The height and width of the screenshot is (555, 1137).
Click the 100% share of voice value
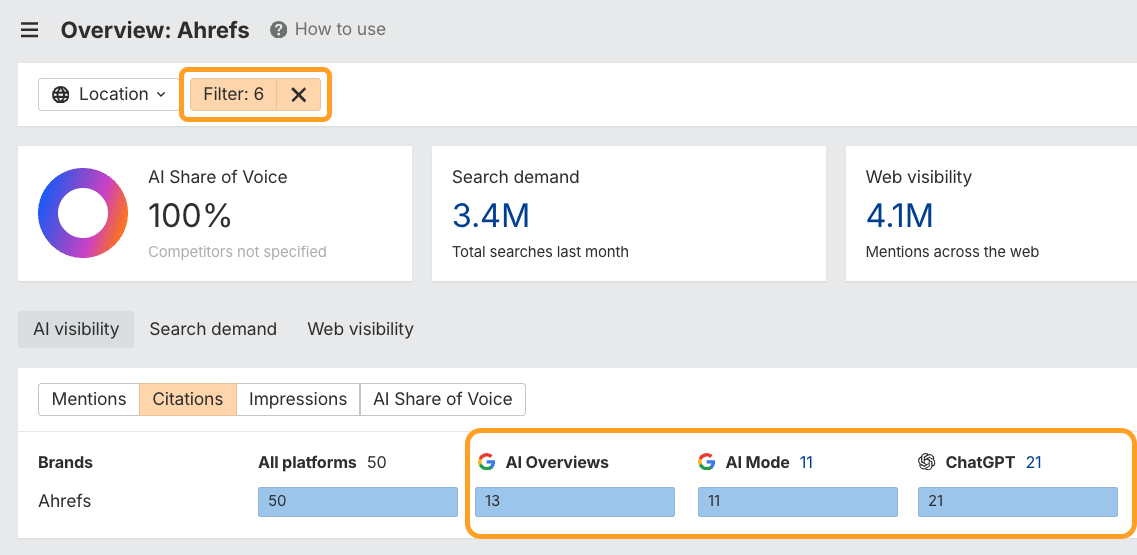pos(190,215)
